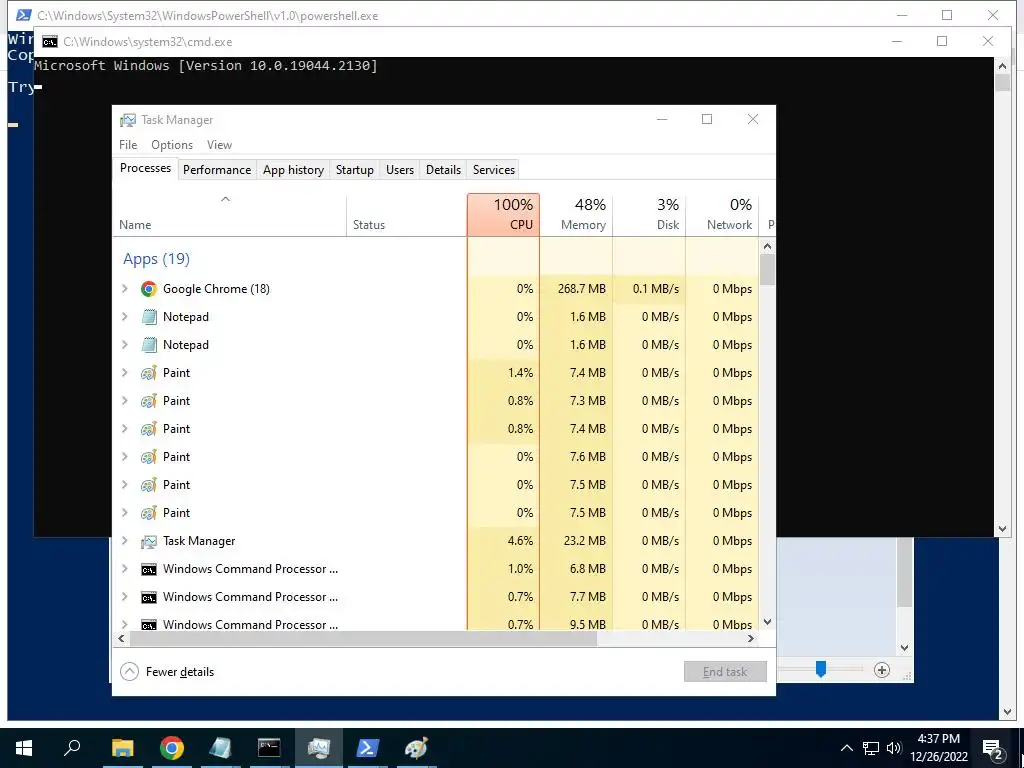Viewport: 1024px width, 768px height.
Task: Select Task Manager 23.2 MB memory cell
Action: [x=576, y=541]
